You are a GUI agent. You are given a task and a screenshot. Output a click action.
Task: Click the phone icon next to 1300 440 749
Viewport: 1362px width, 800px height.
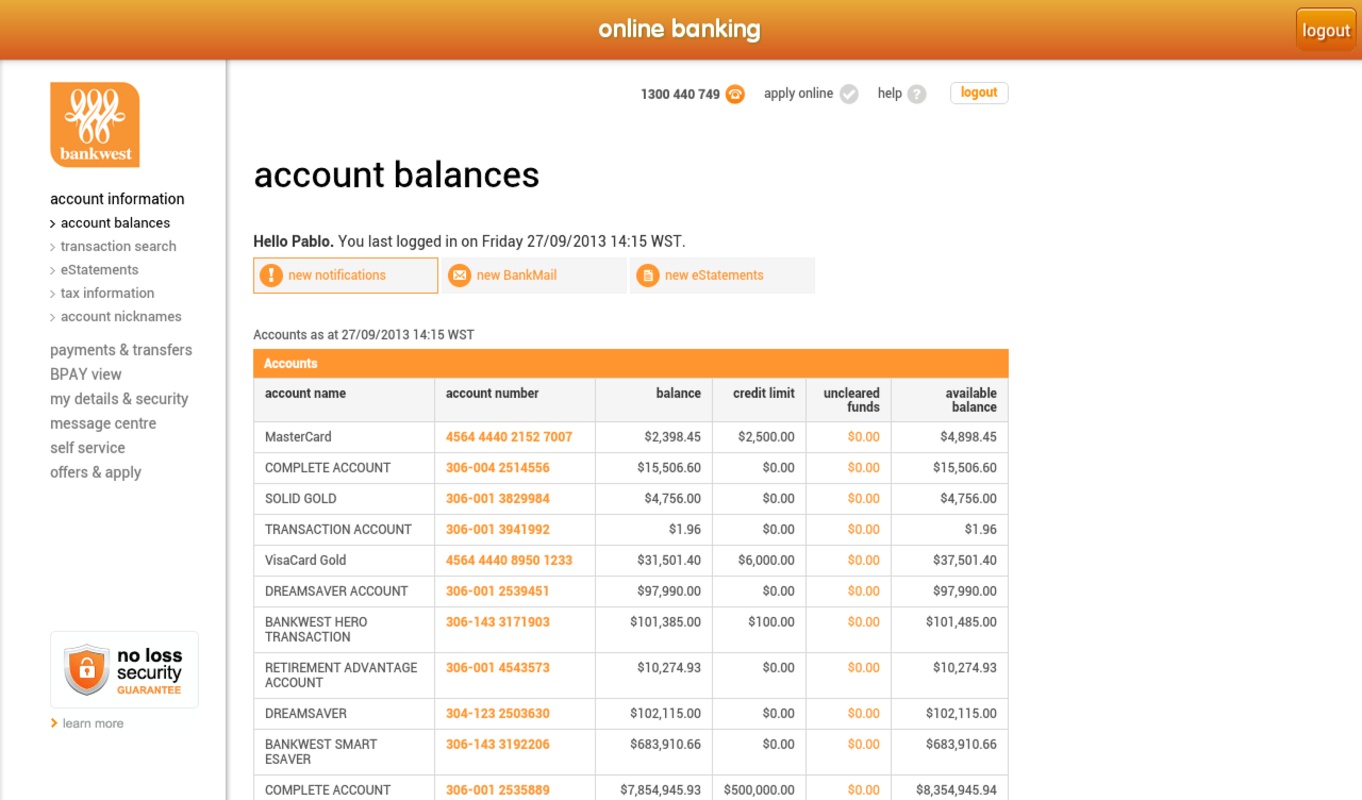[735, 94]
